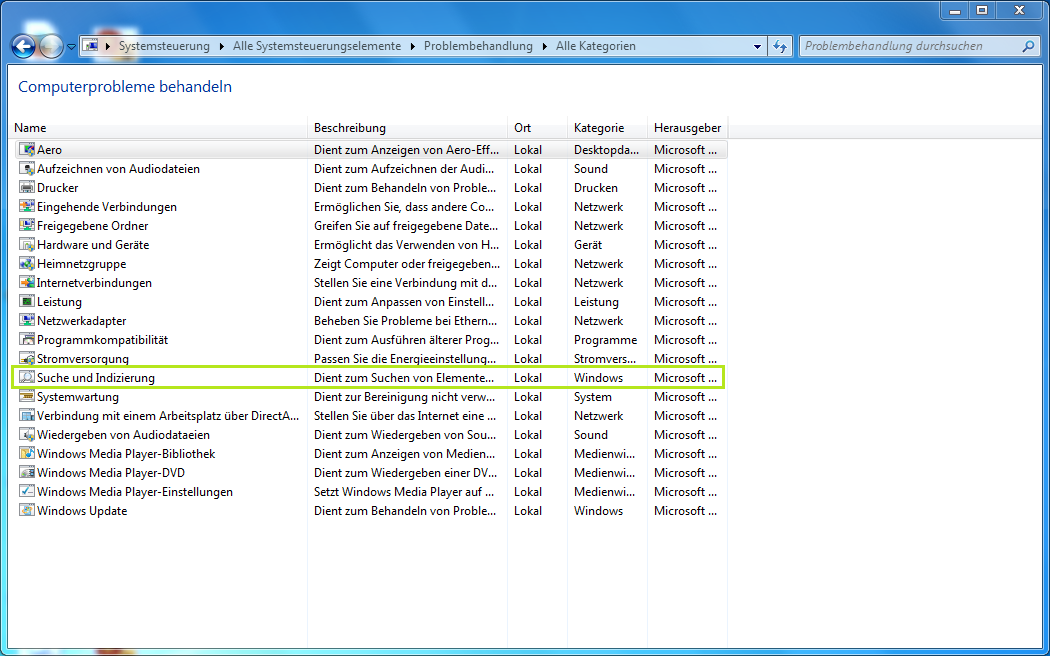
Task: Click the Wiedergeben von Audiodataeien icon
Action: [x=27, y=434]
